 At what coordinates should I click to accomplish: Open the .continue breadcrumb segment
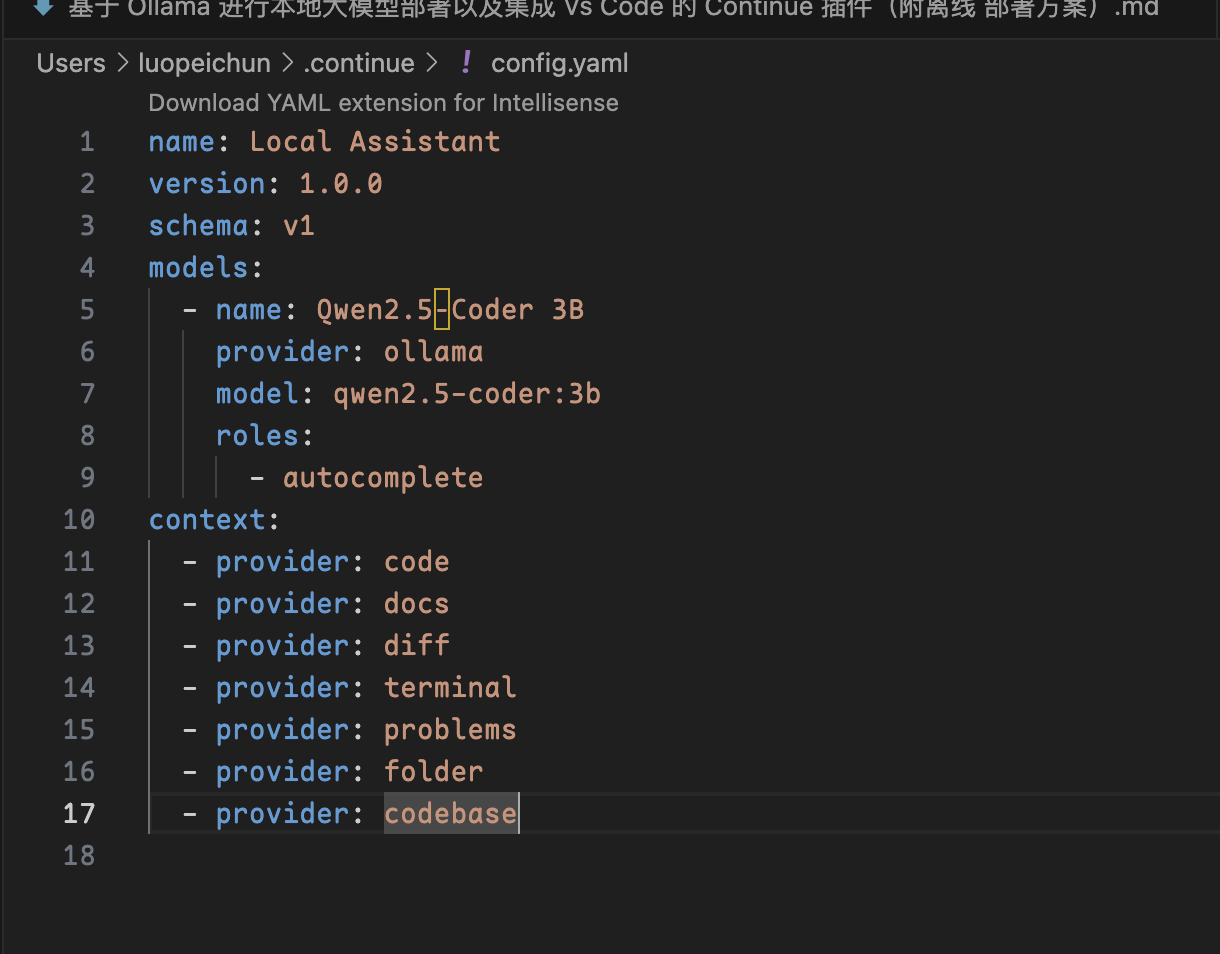tap(359, 63)
